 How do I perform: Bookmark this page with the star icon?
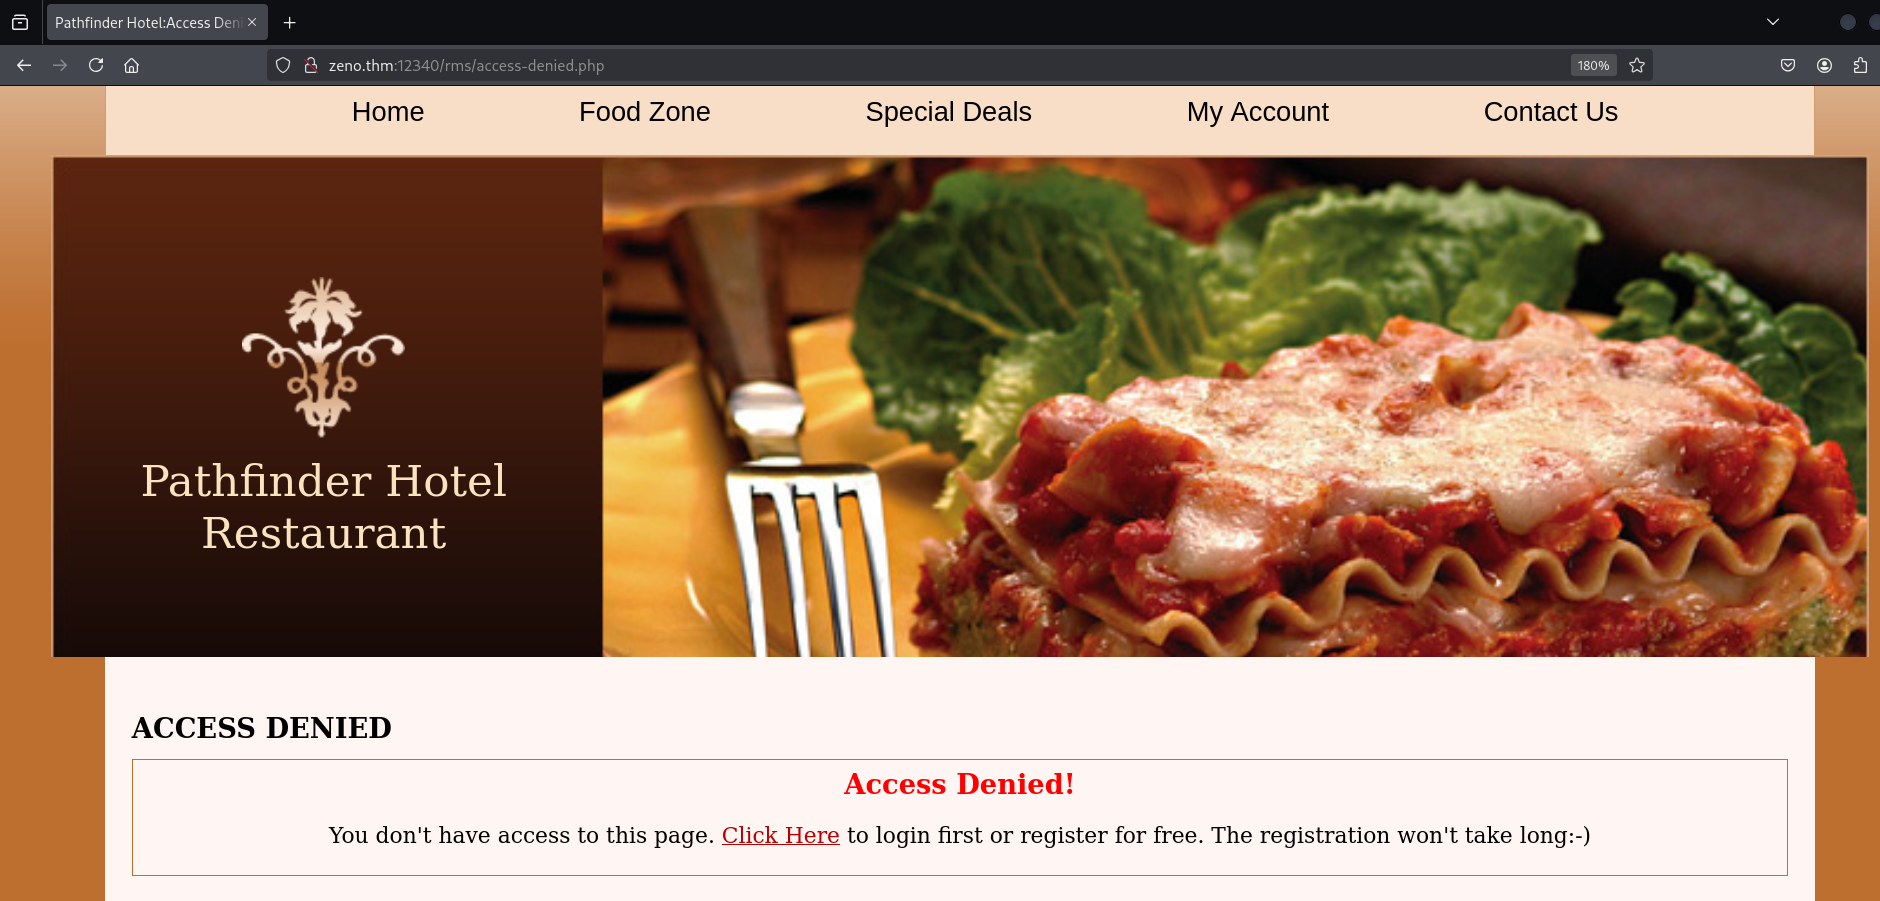coord(1637,65)
